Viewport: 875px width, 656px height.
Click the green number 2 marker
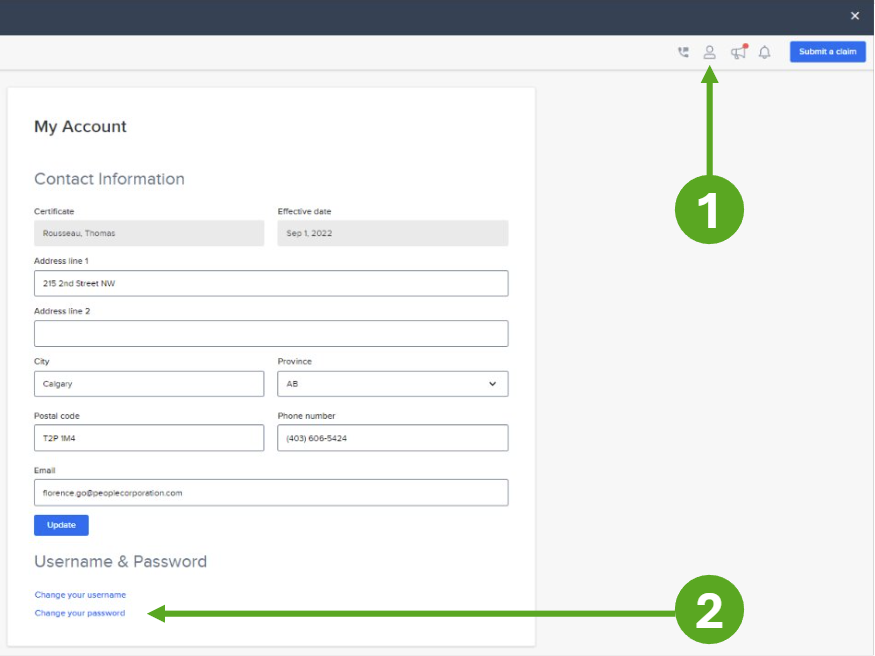pyautogui.click(x=709, y=612)
